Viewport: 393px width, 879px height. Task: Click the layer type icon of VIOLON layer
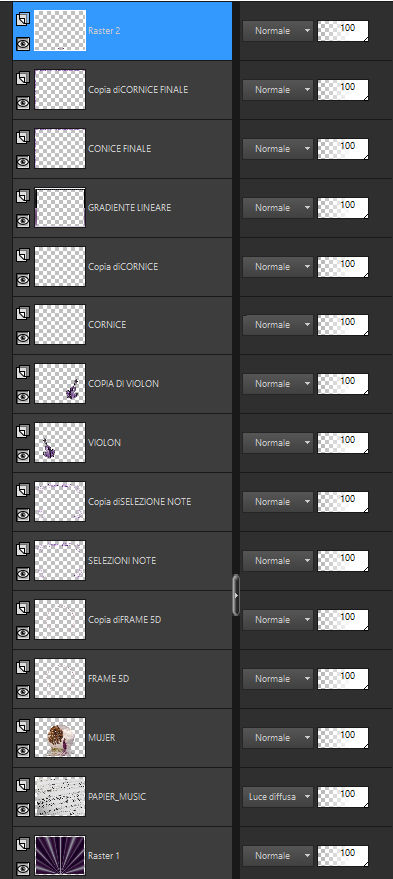point(22,432)
